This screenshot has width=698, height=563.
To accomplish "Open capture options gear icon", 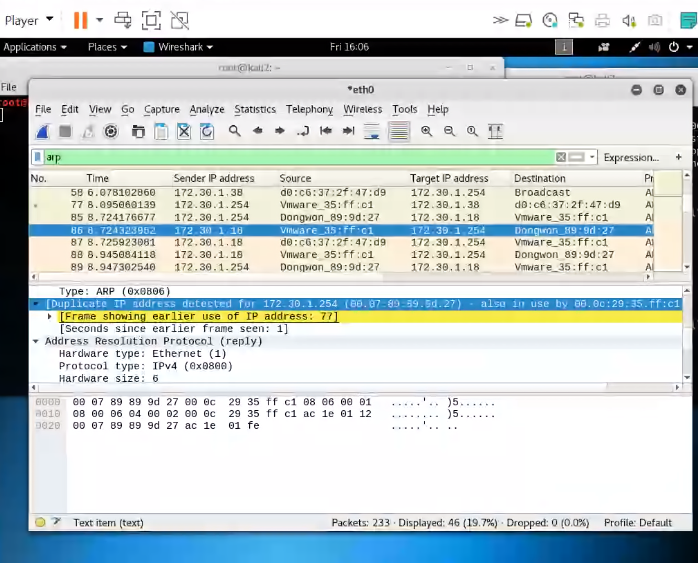I will pos(111,131).
